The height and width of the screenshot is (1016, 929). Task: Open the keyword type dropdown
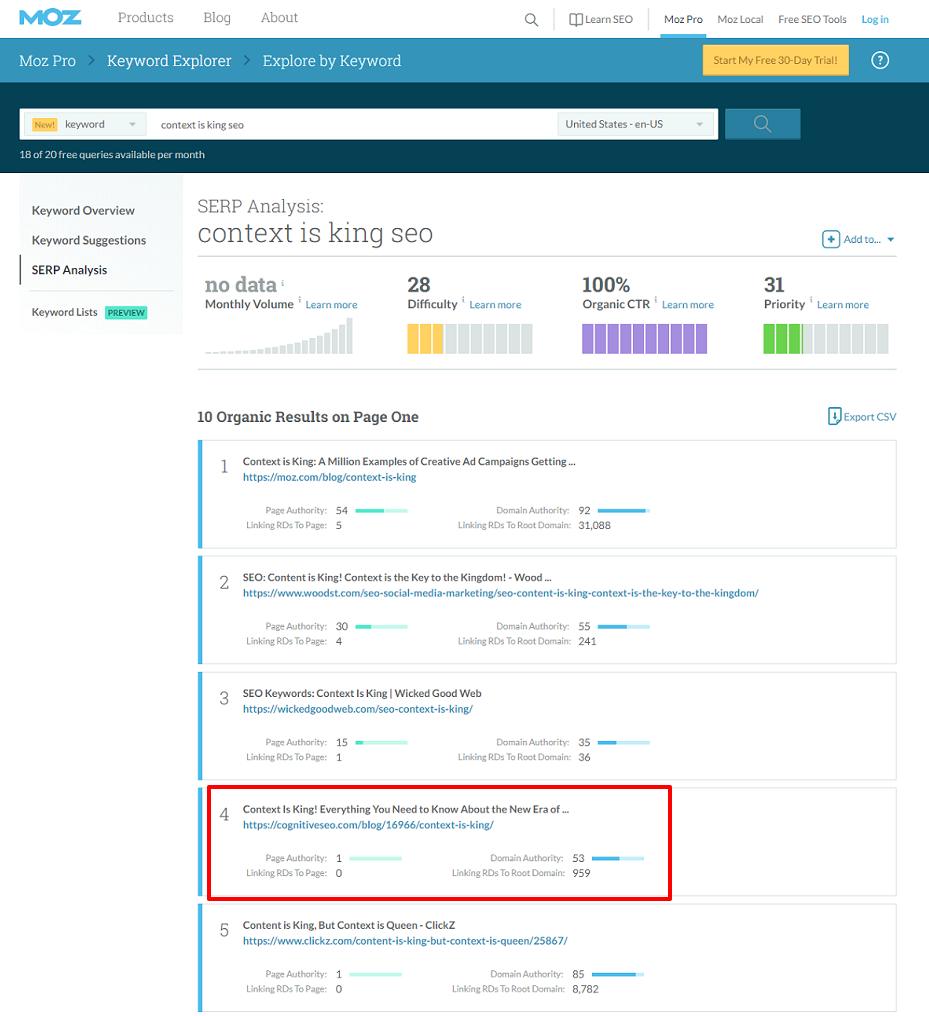point(84,124)
